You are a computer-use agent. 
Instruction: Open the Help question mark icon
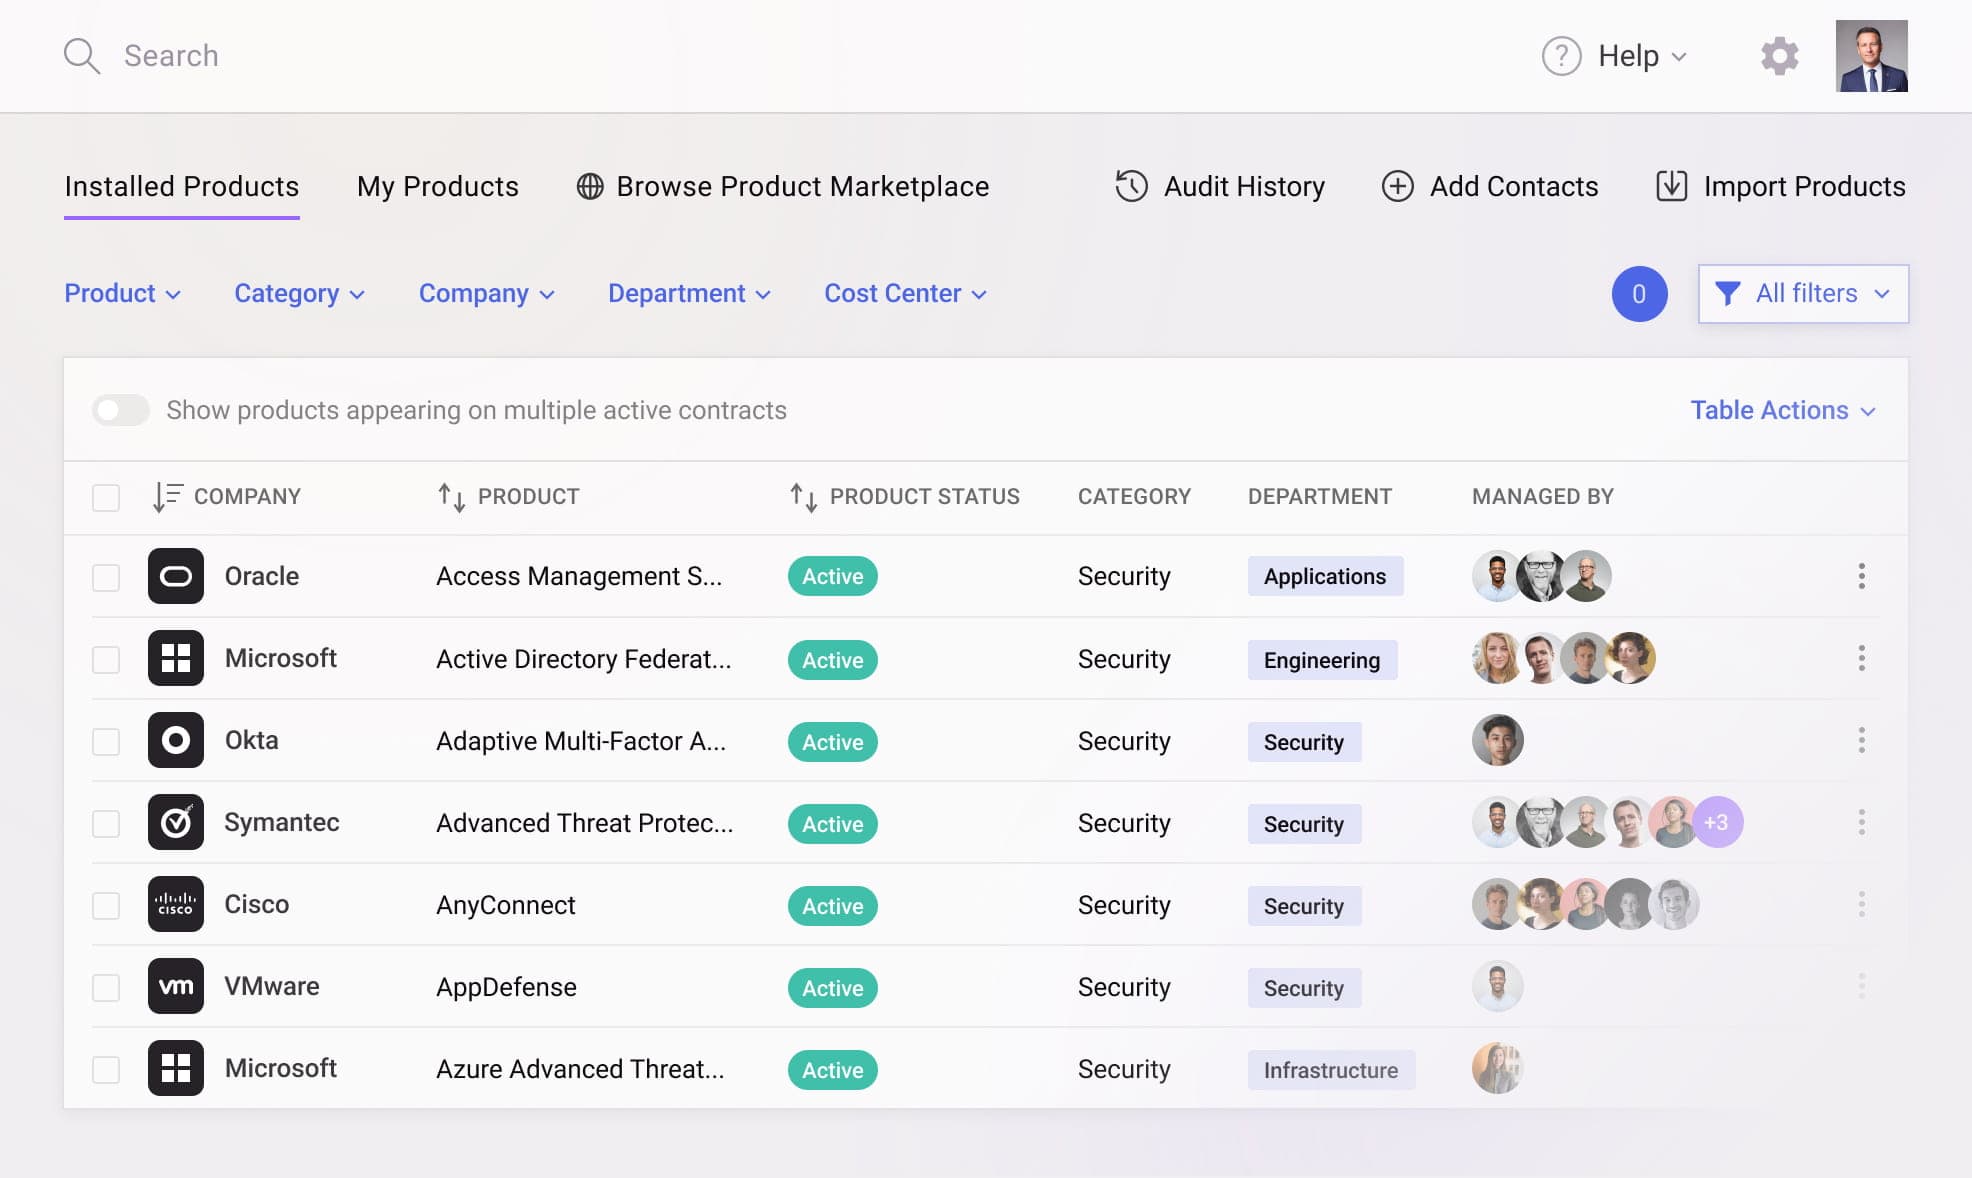point(1561,56)
